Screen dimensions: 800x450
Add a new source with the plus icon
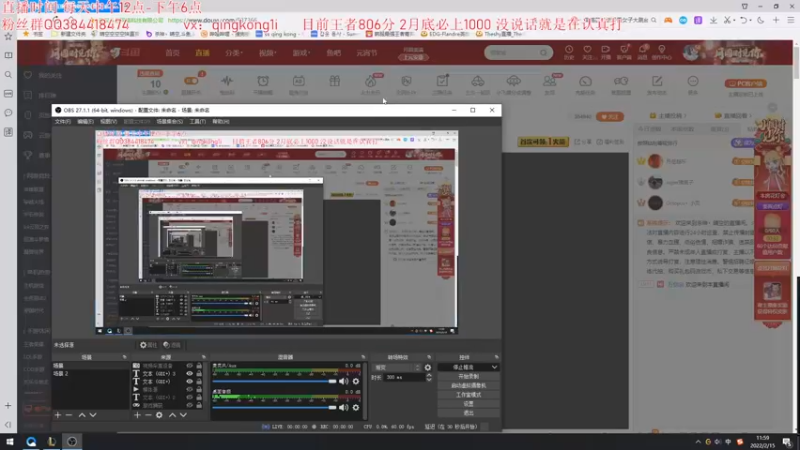(137, 415)
